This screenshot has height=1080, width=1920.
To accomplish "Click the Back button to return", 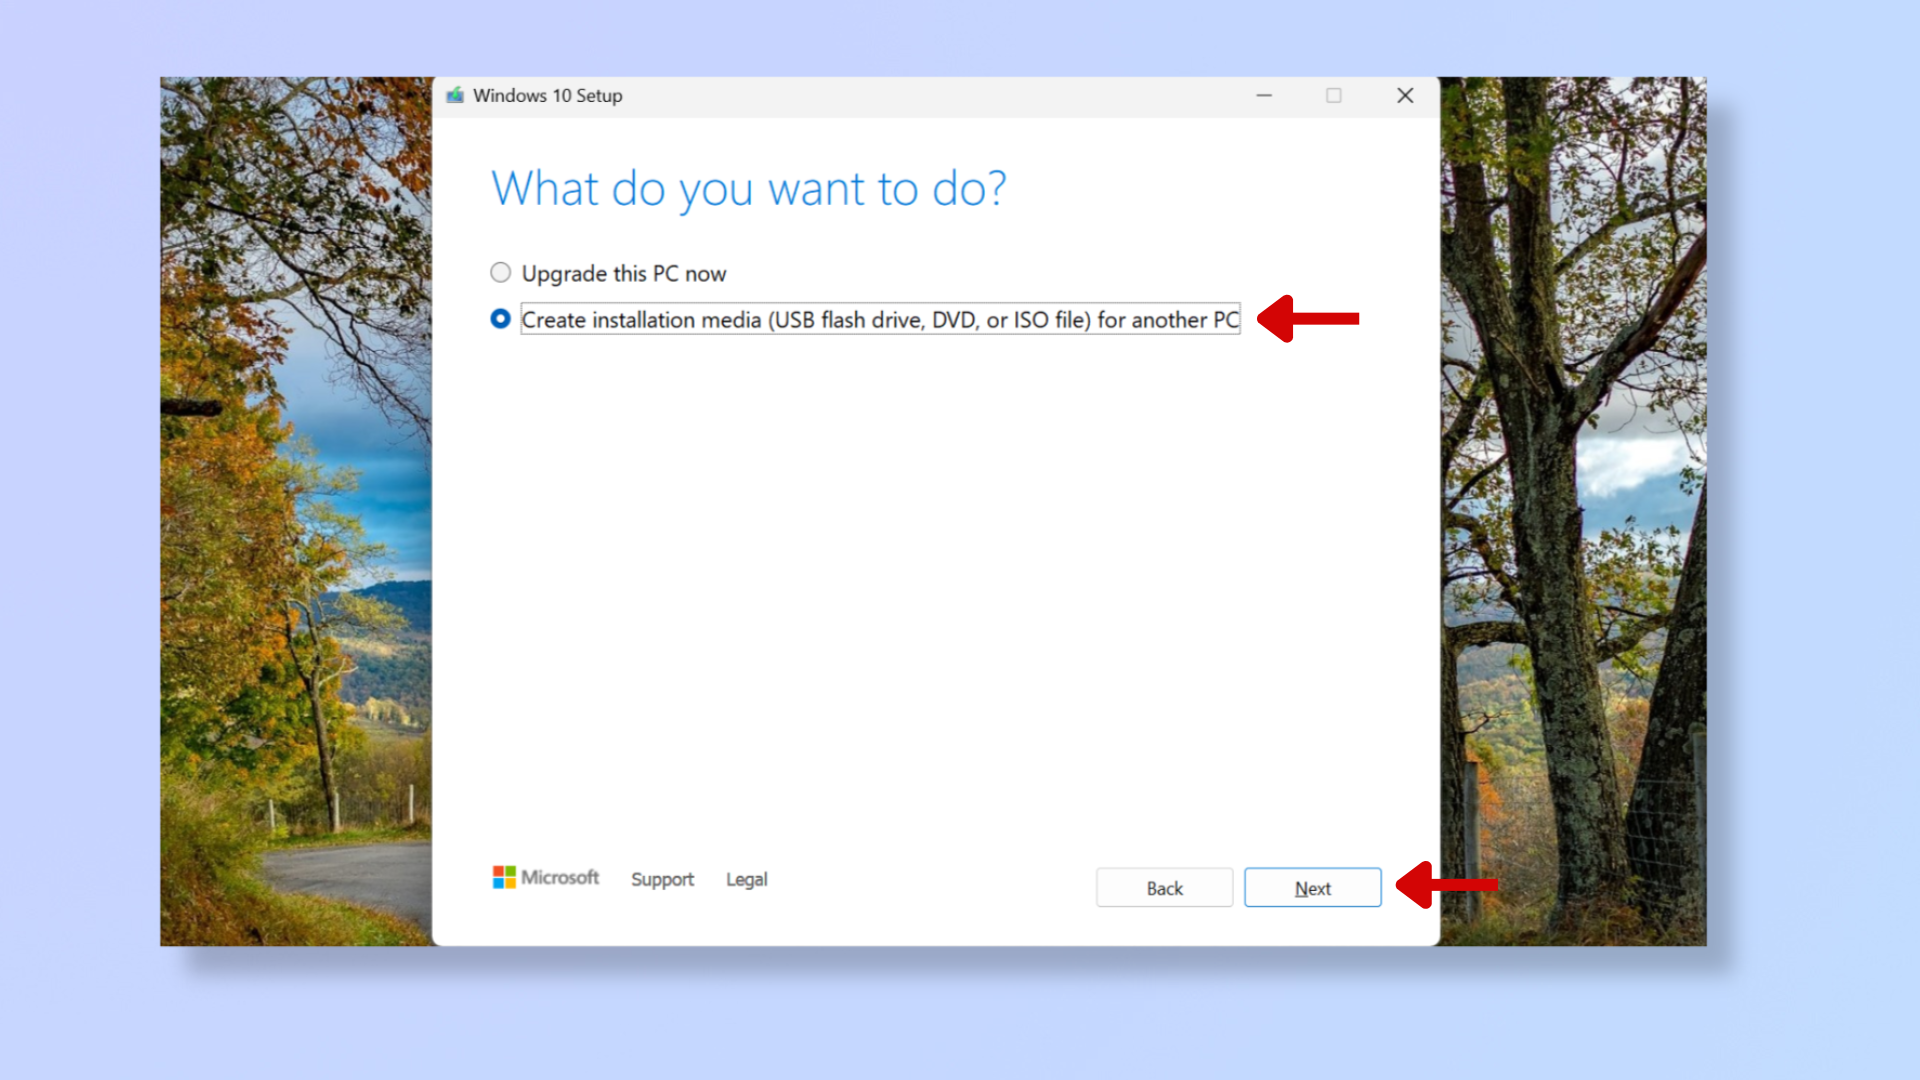I will pos(1163,889).
